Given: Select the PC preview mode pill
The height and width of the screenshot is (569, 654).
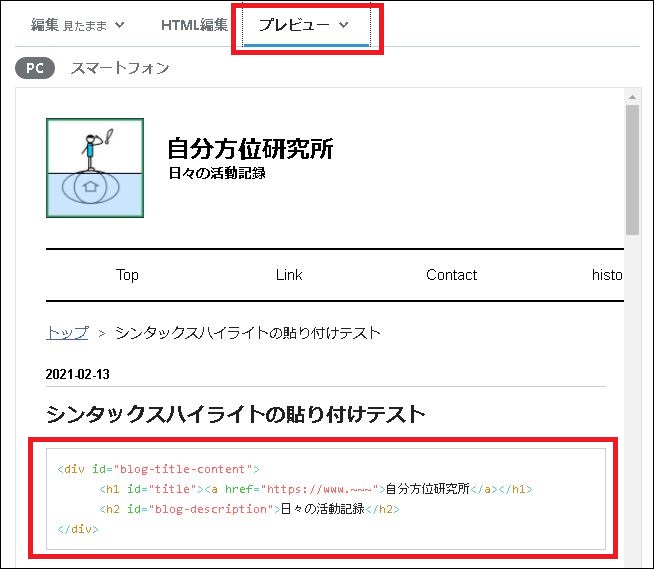Looking at the screenshot, I should coord(35,68).
